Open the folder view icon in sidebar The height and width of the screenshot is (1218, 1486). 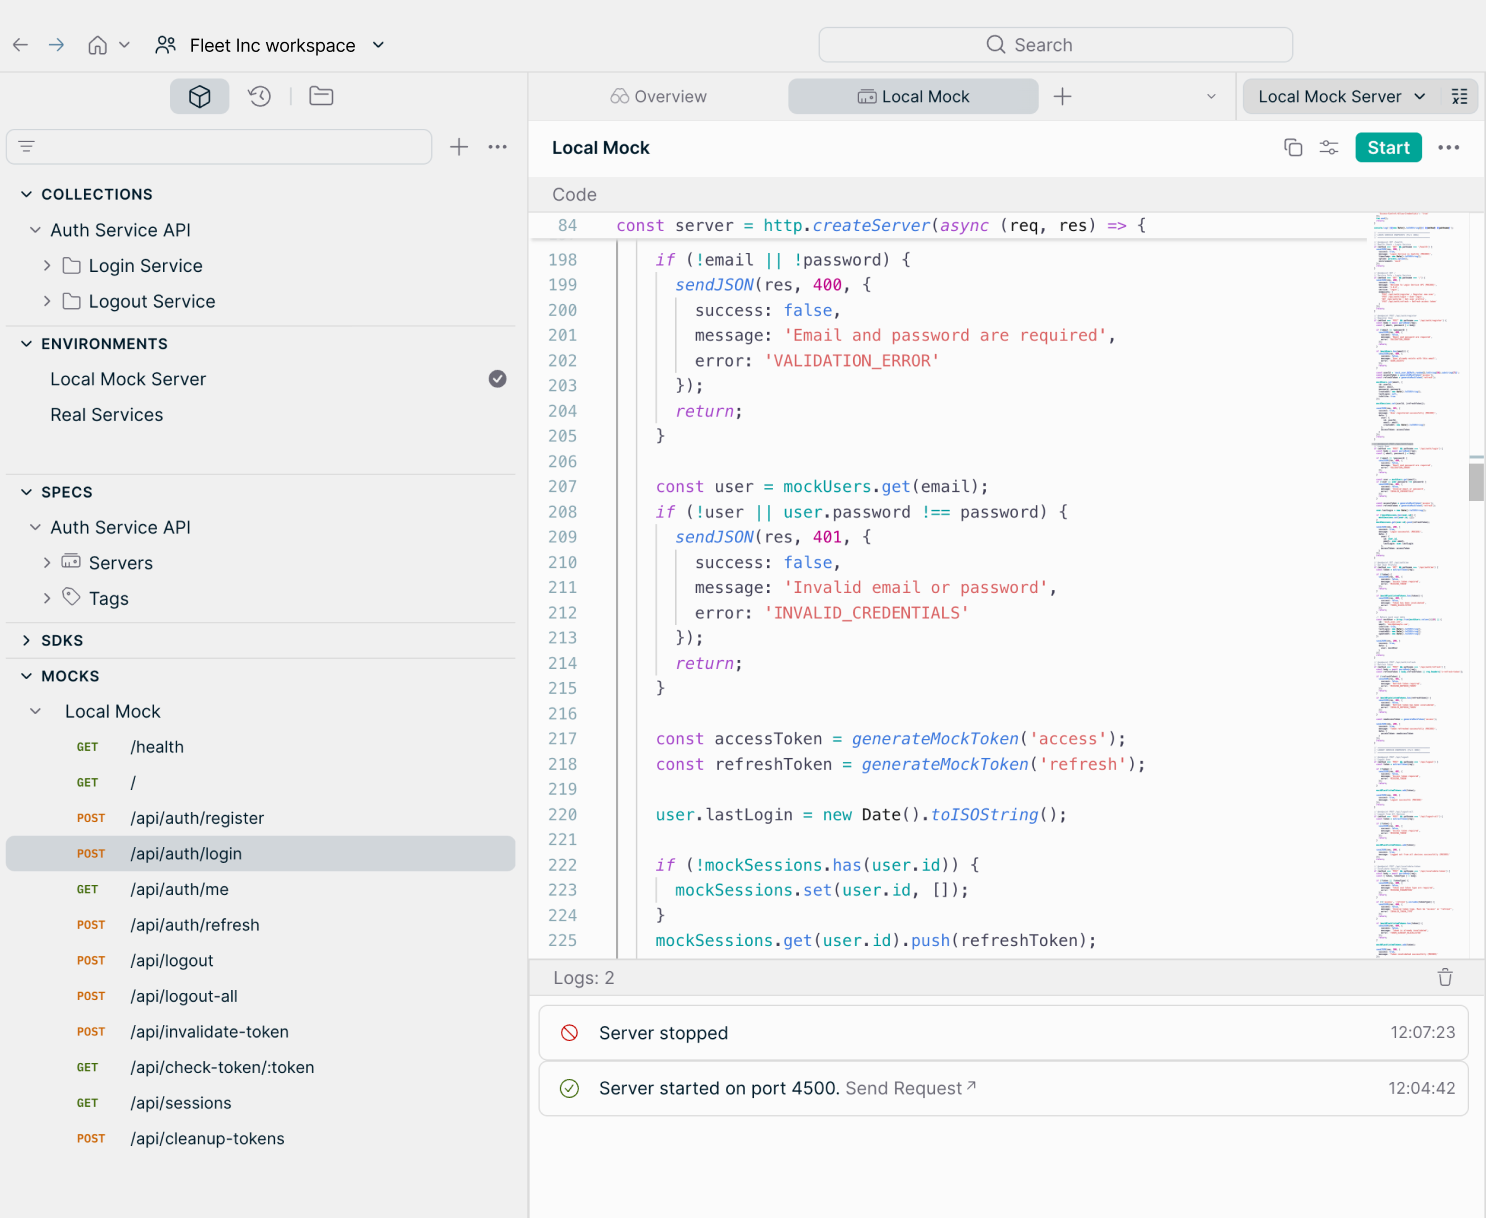320,96
